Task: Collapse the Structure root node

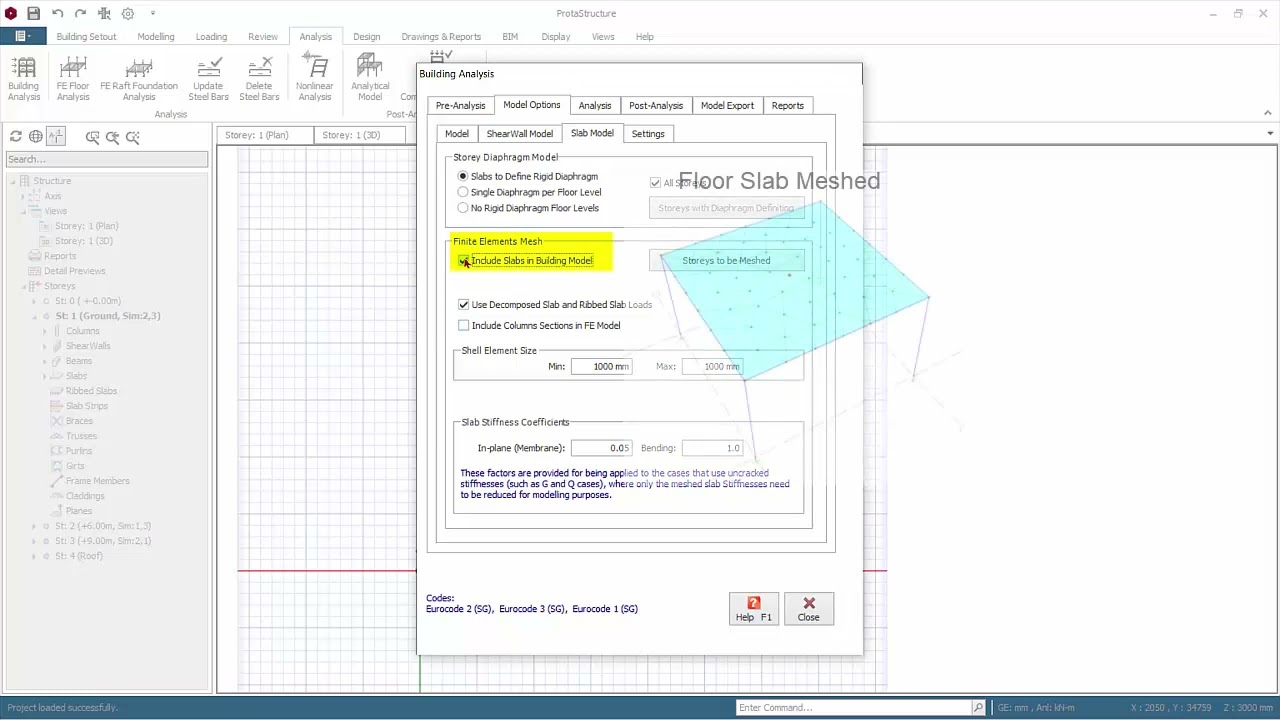Action: (x=12, y=181)
